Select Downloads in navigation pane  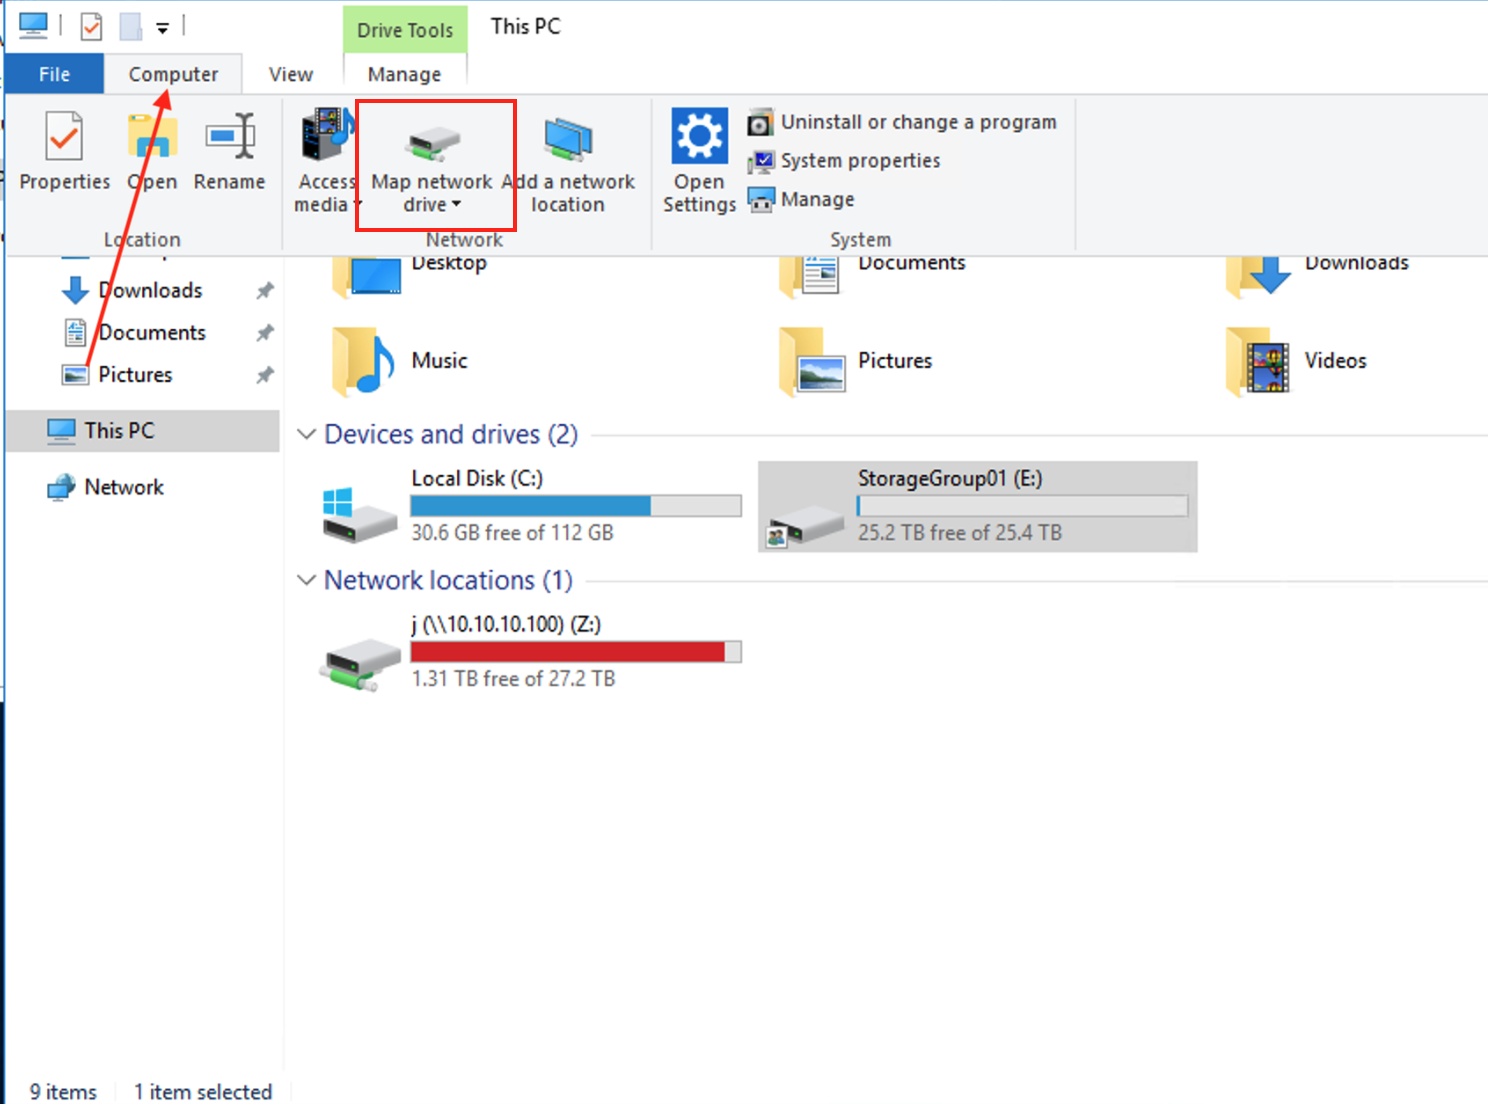coord(150,290)
